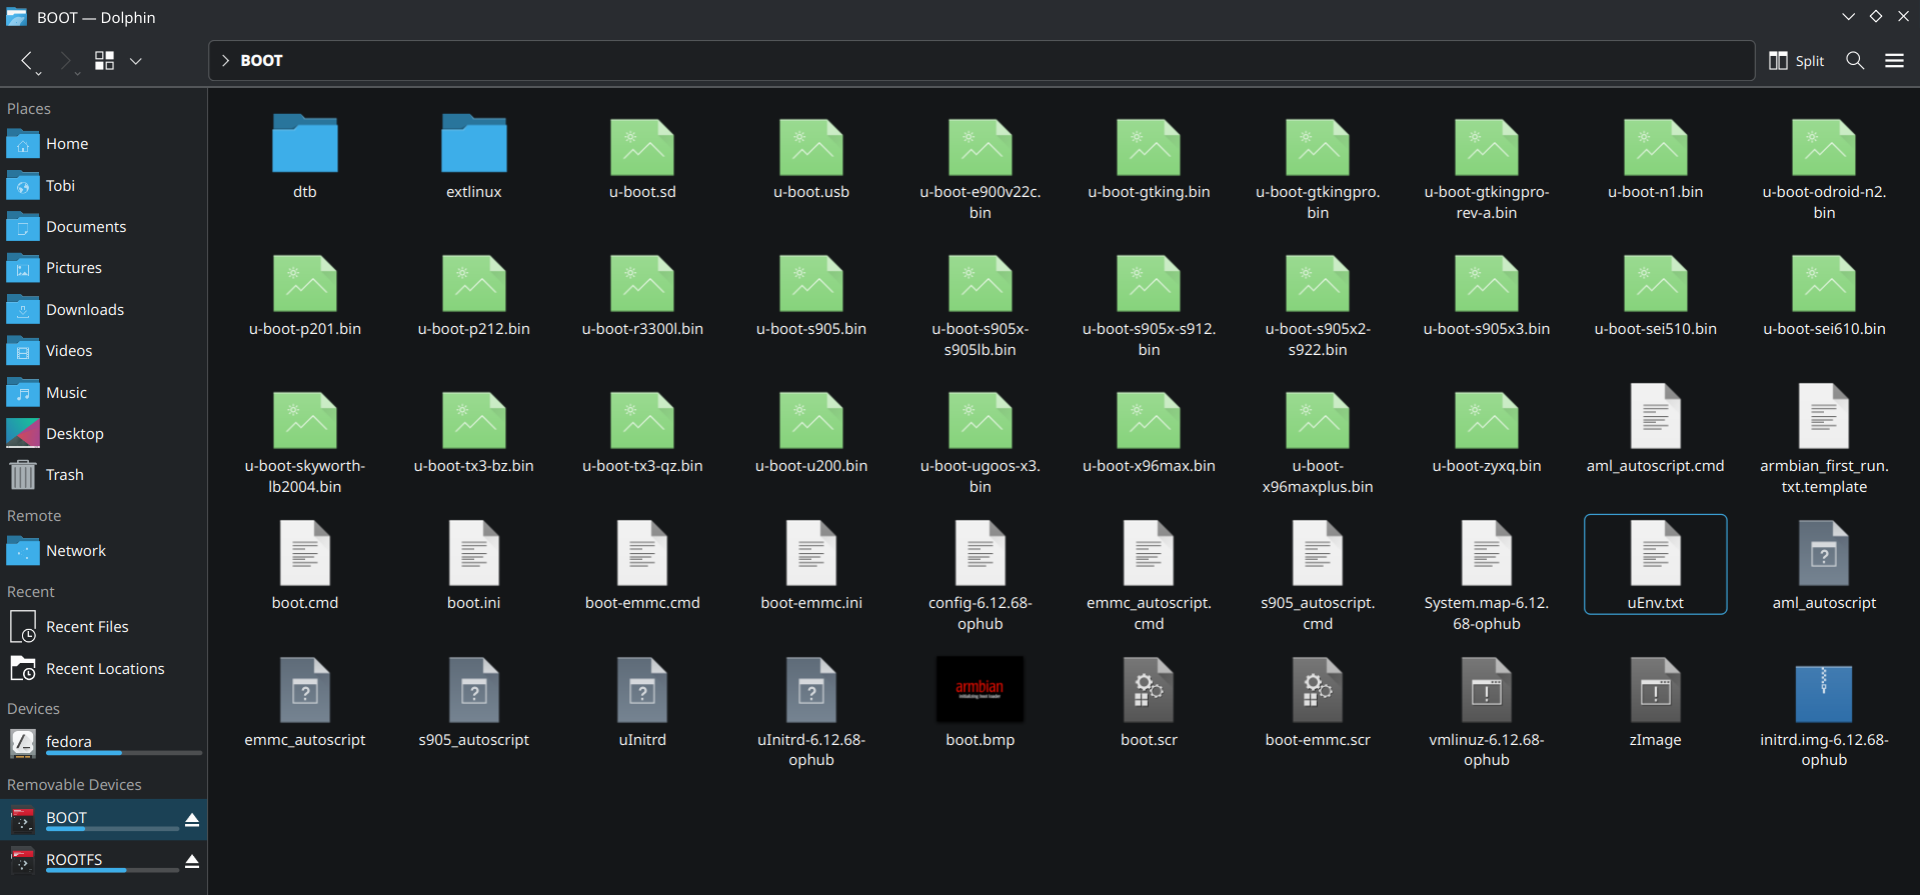Viewport: 1920px width, 895px height.
Task: Open the search tool in toolbar
Action: pyautogui.click(x=1854, y=60)
